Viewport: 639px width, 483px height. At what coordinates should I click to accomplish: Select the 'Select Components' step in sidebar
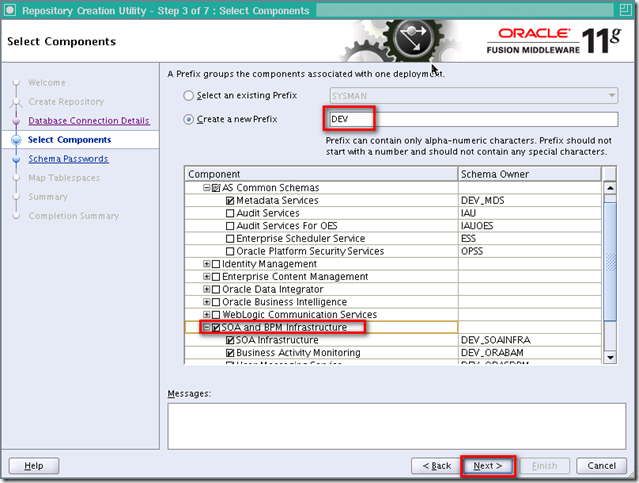(x=69, y=140)
